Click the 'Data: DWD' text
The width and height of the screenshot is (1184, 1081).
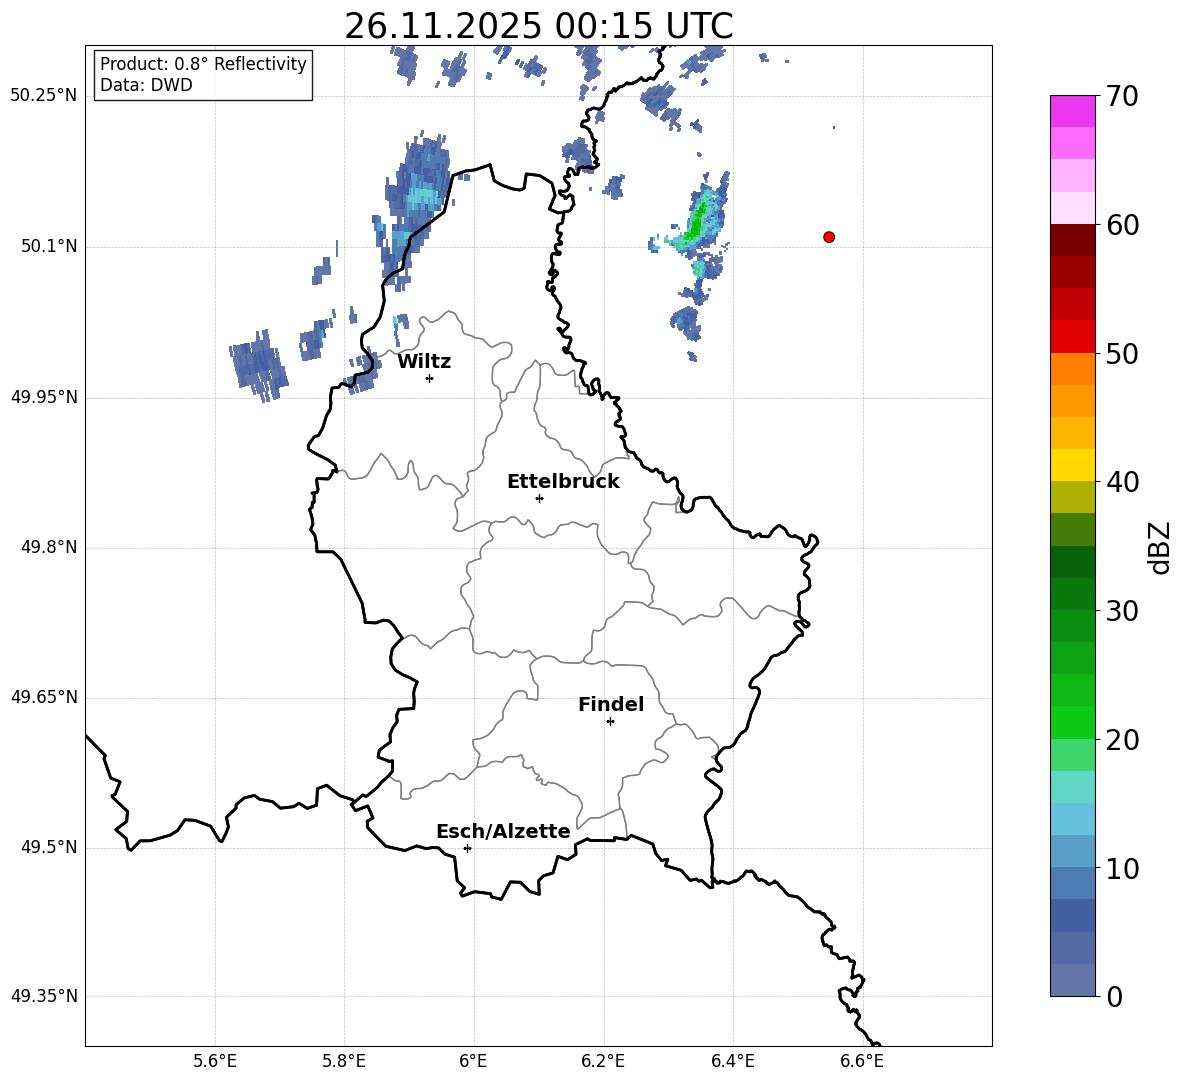click(146, 85)
